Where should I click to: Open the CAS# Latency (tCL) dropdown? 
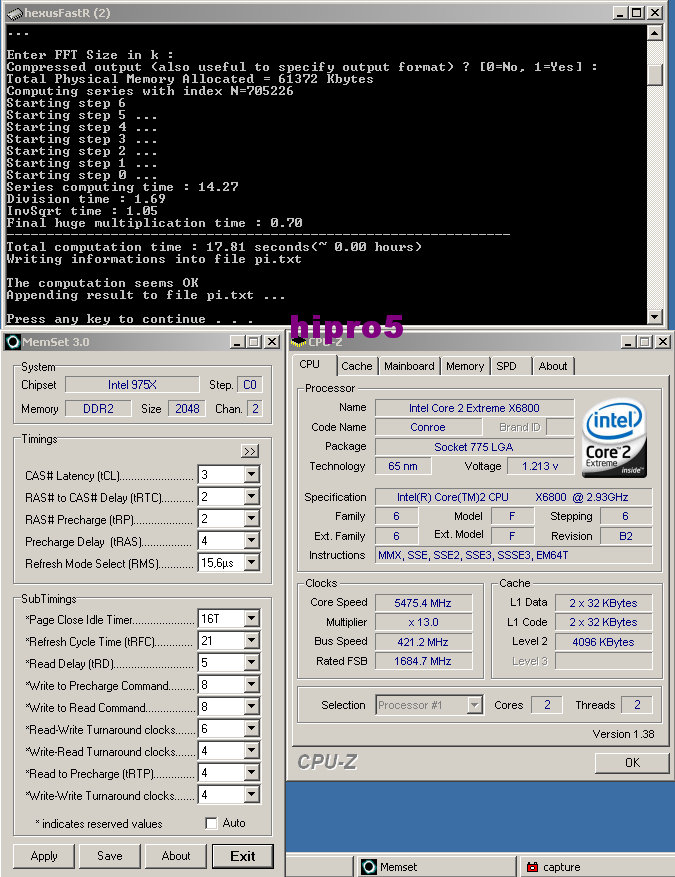(x=251, y=475)
